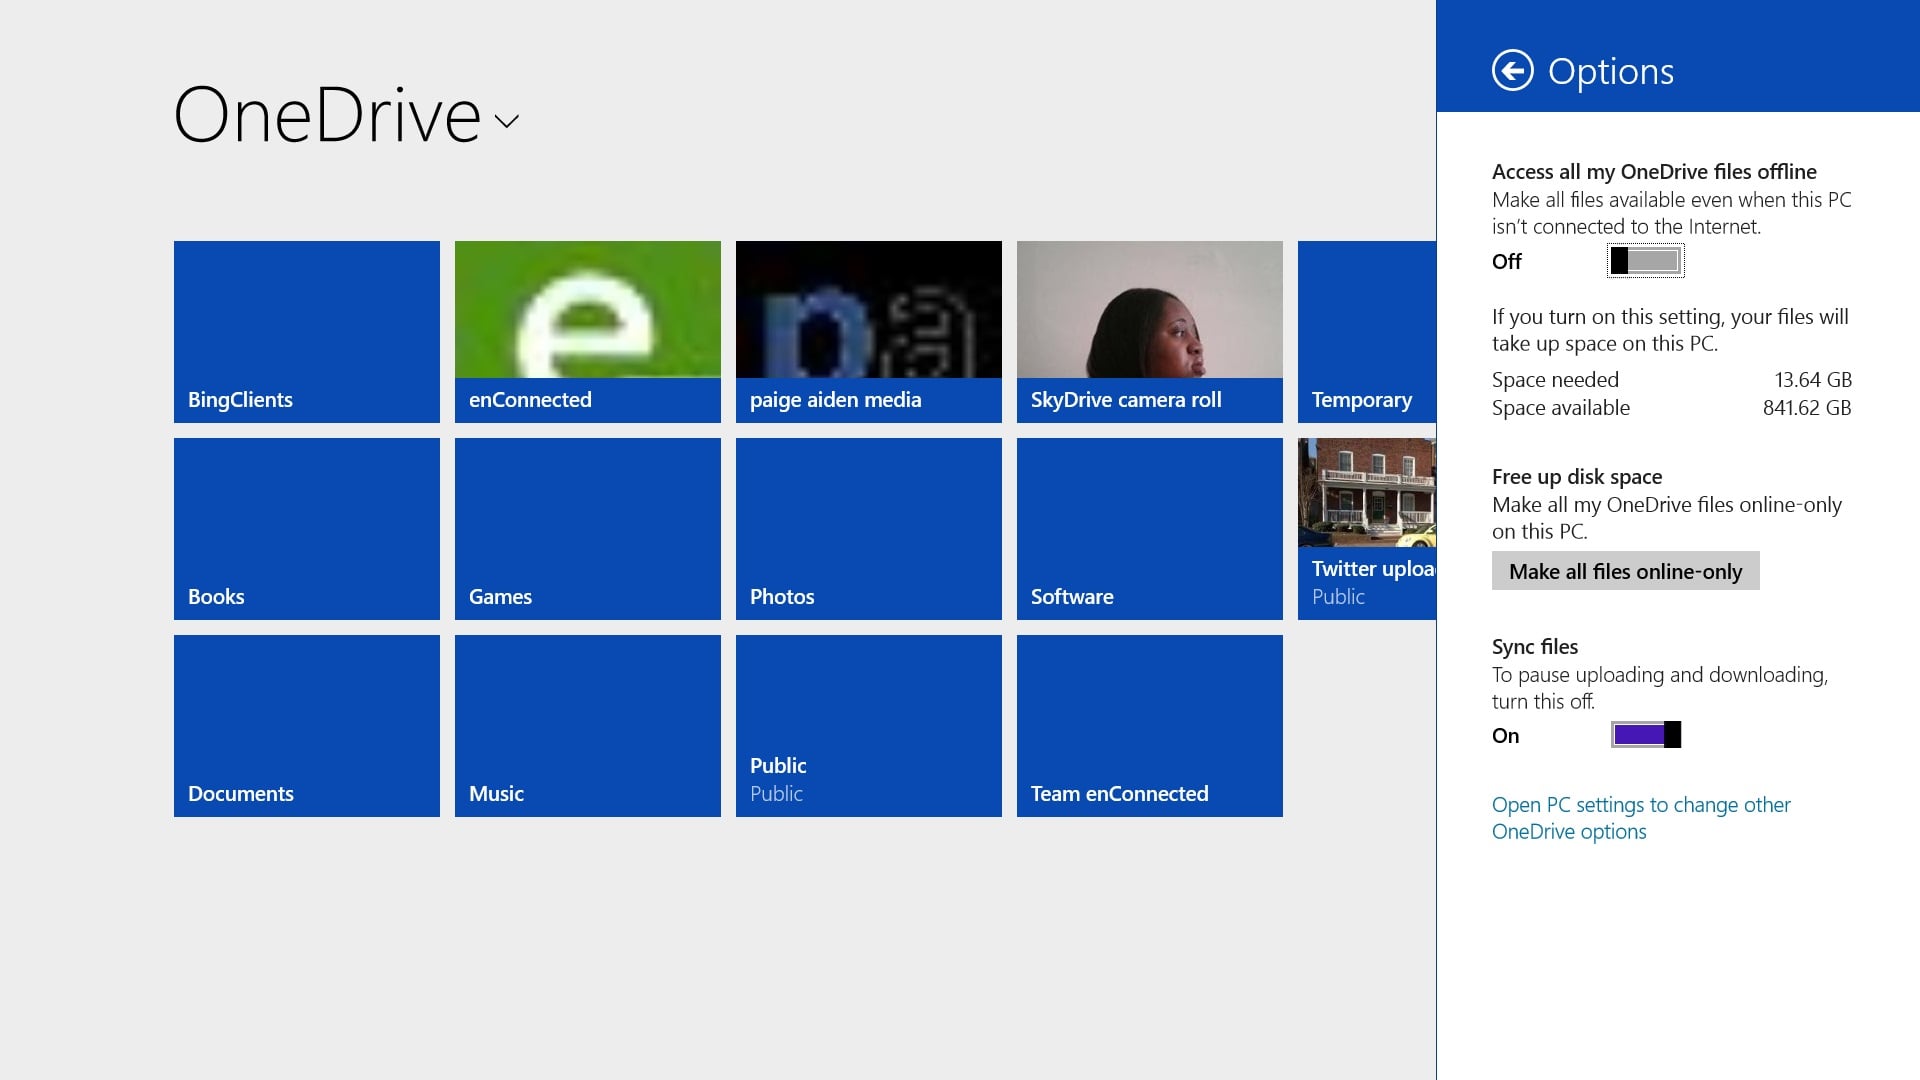Open the Documents folder tile

307,725
